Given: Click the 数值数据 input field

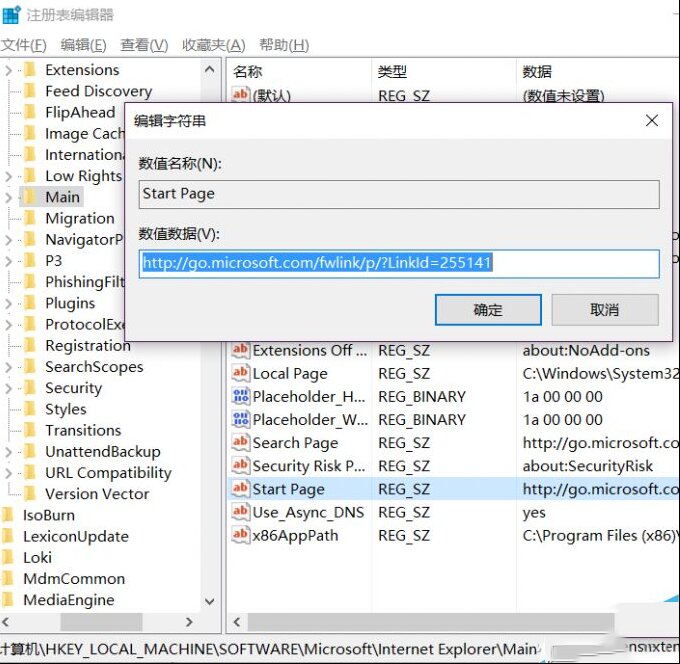Looking at the screenshot, I should 399,263.
